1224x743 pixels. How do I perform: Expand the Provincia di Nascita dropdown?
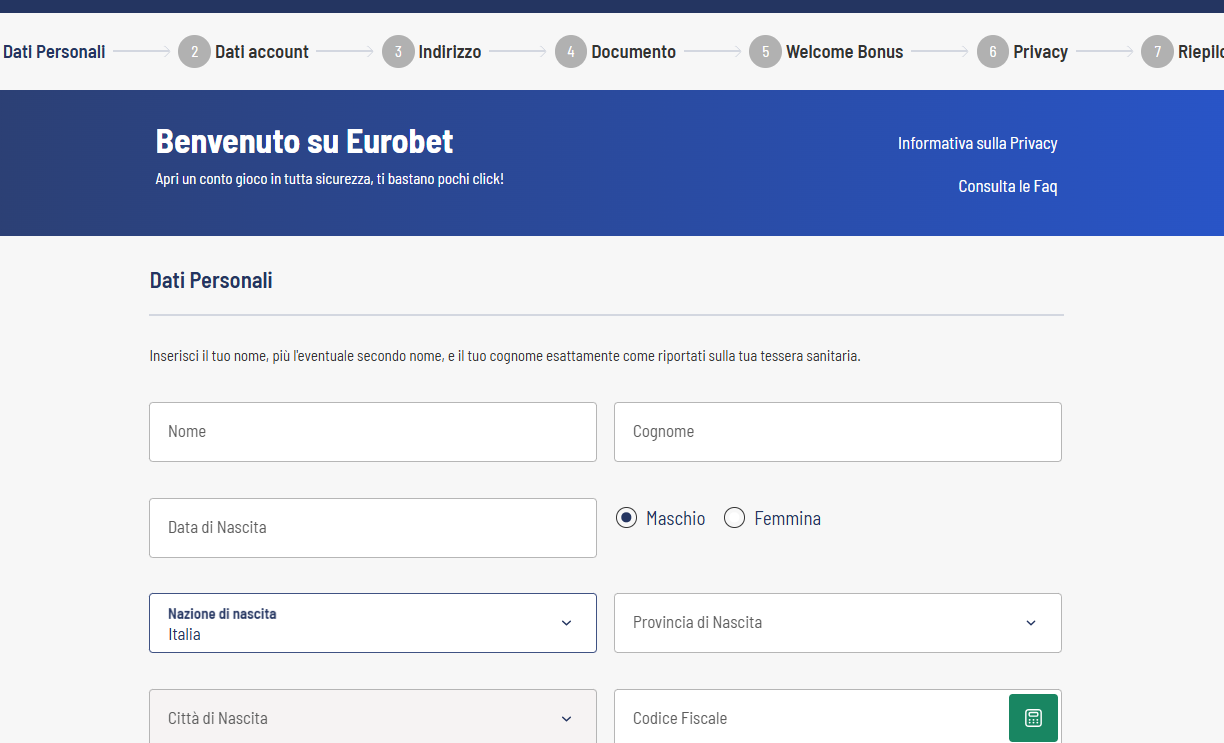[x=838, y=623]
